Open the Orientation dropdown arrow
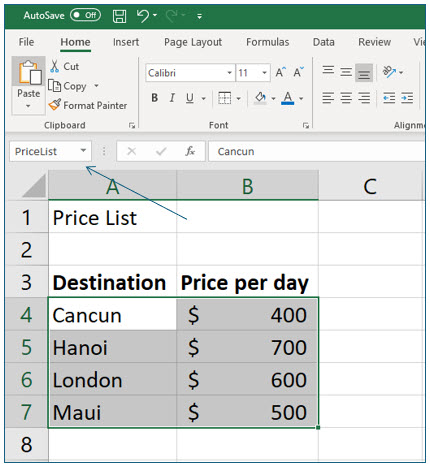This screenshot has height=466, width=430. coord(401,72)
